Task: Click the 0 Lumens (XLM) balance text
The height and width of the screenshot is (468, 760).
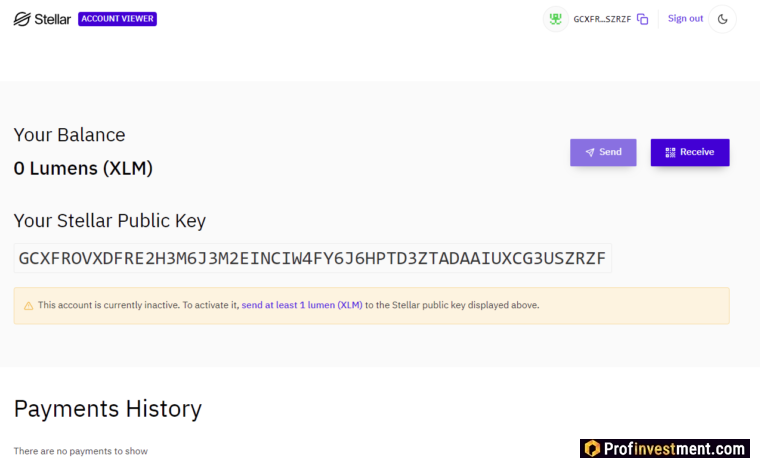Action: [x=83, y=169]
